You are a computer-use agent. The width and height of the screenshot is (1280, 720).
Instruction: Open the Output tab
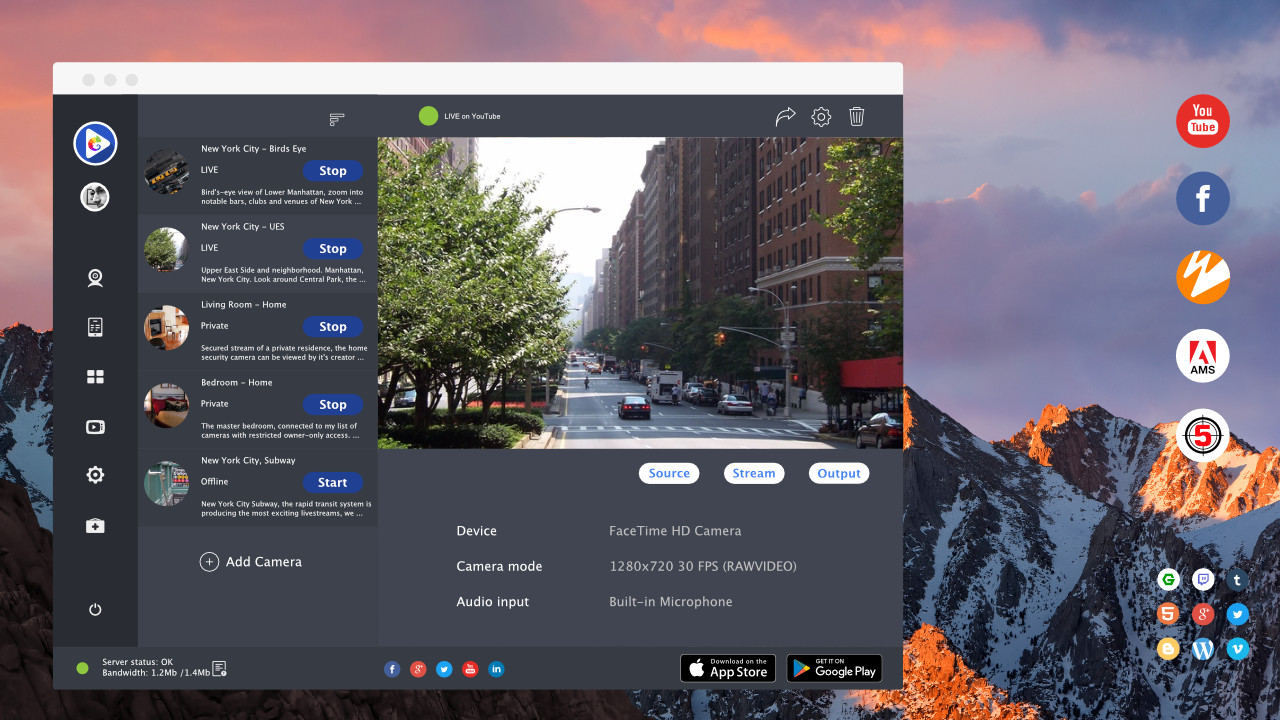coord(839,474)
